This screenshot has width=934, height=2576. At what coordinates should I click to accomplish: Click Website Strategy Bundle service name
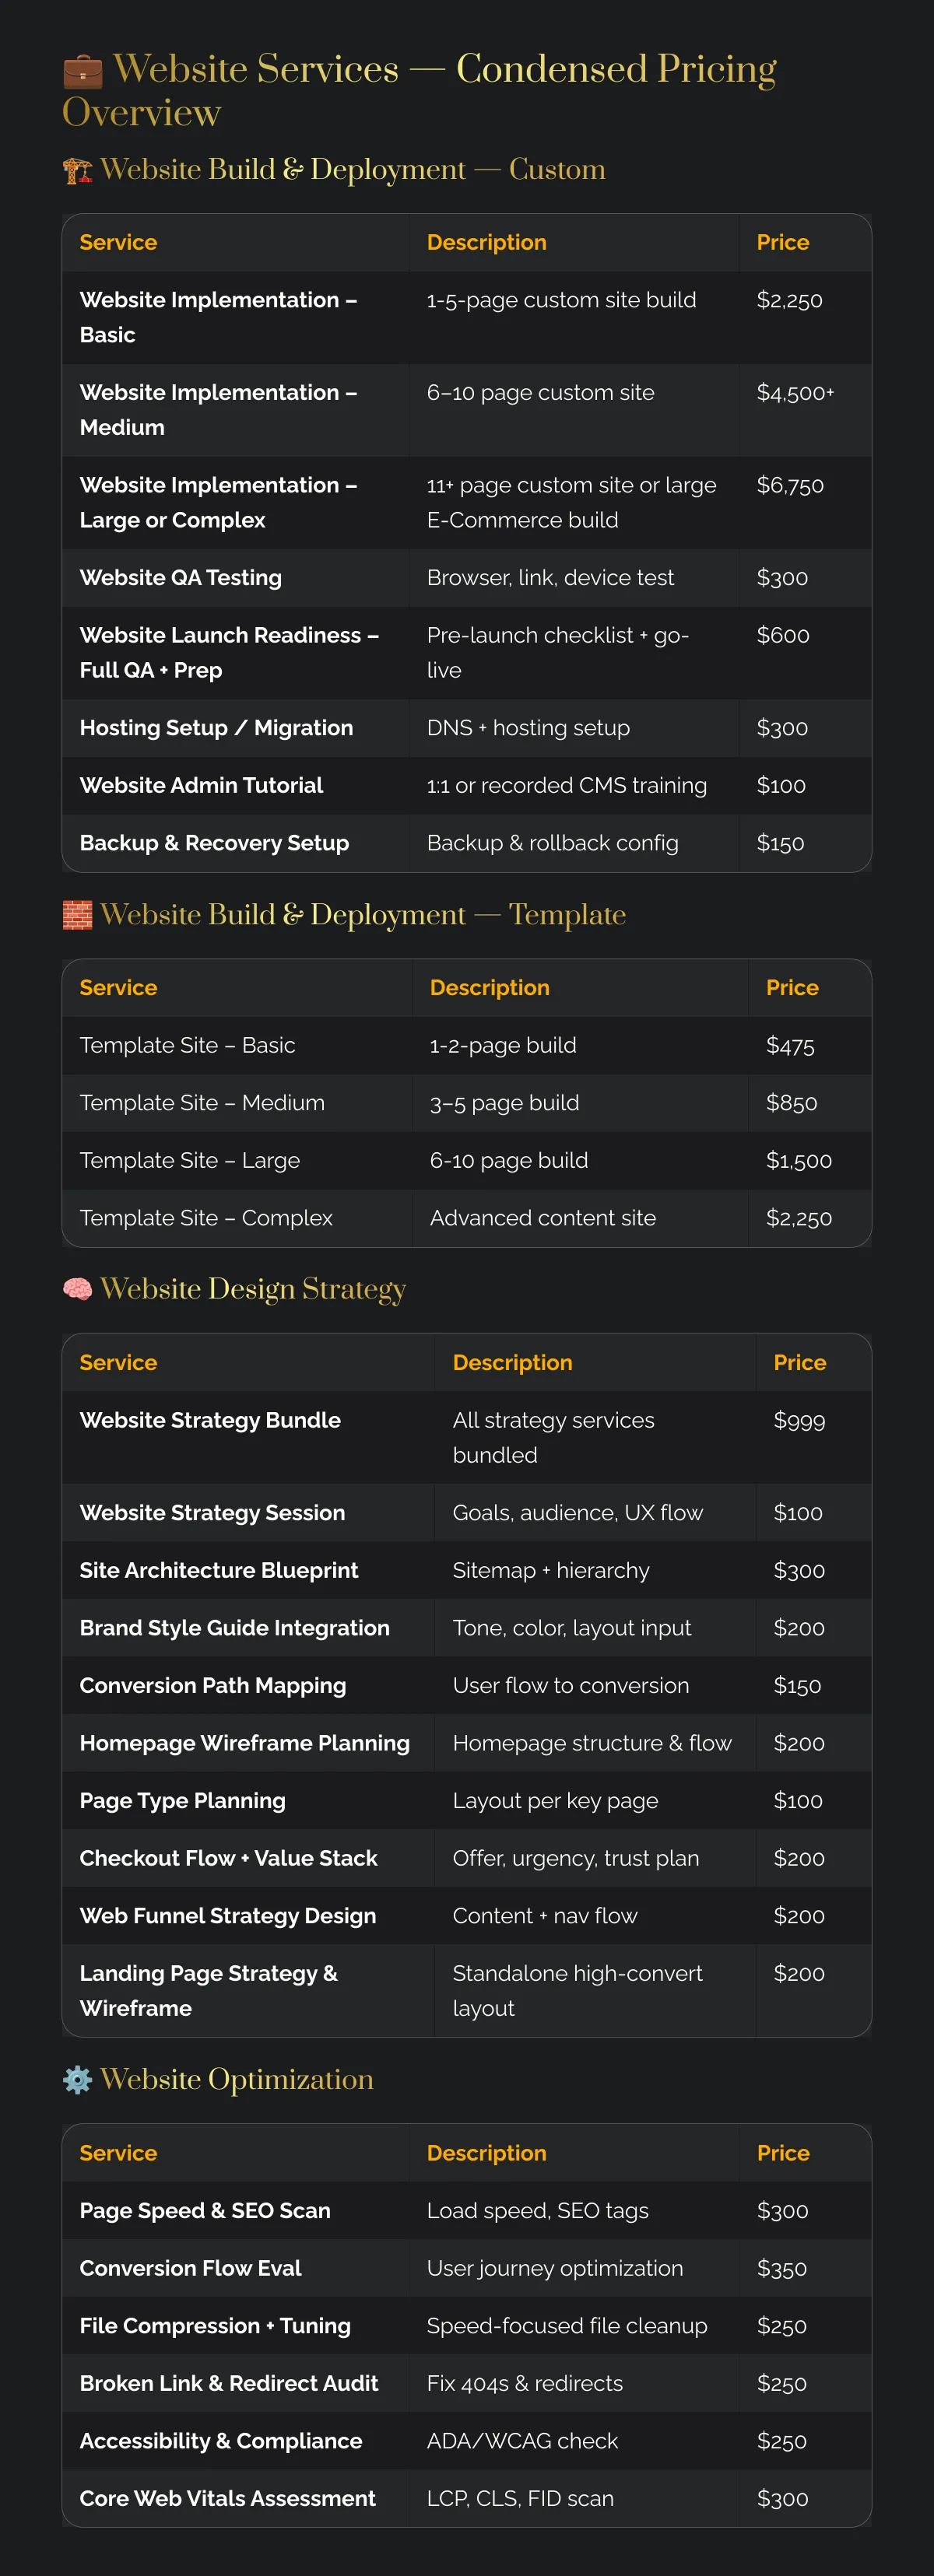(x=210, y=1420)
